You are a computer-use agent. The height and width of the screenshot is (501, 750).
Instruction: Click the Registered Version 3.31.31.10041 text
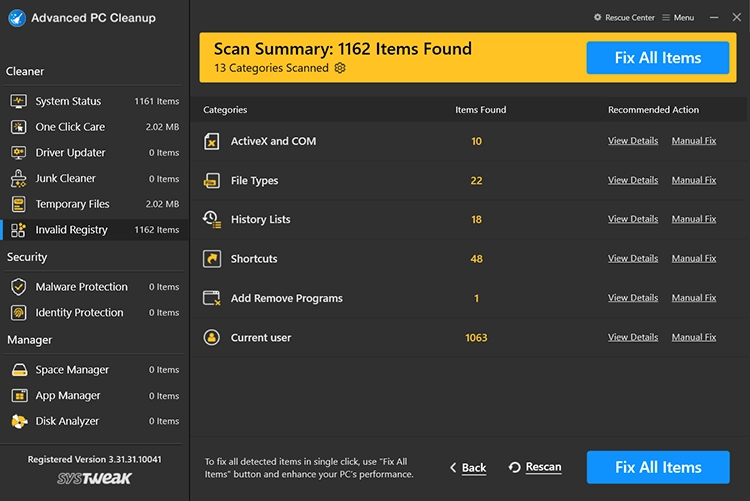94,459
